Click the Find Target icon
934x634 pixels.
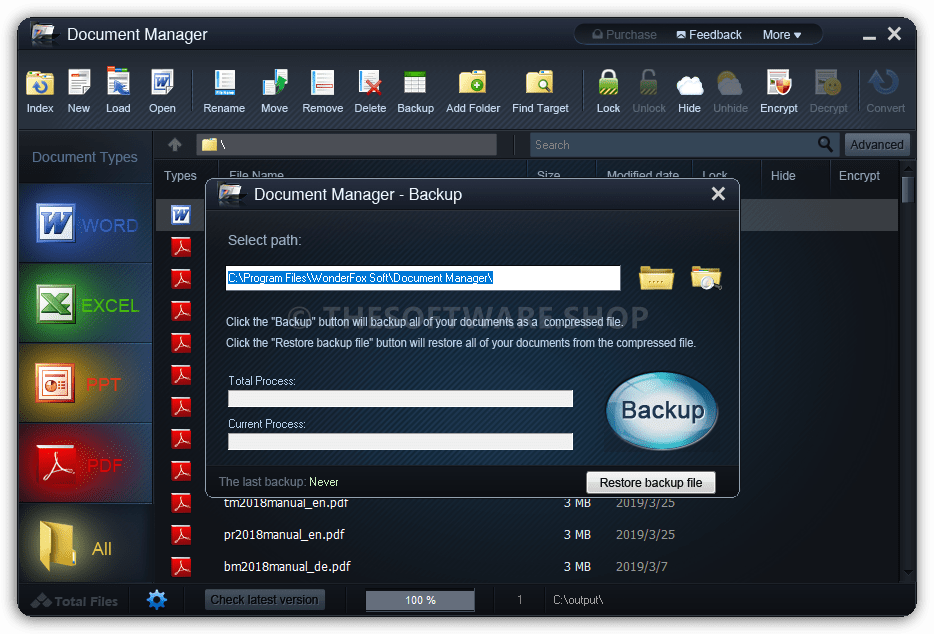pyautogui.click(x=540, y=91)
